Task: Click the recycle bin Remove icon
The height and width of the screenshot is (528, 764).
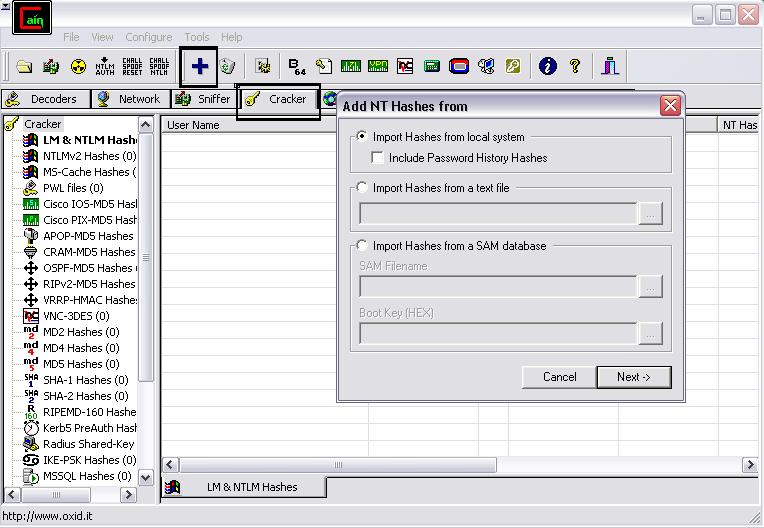Action: click(x=227, y=66)
